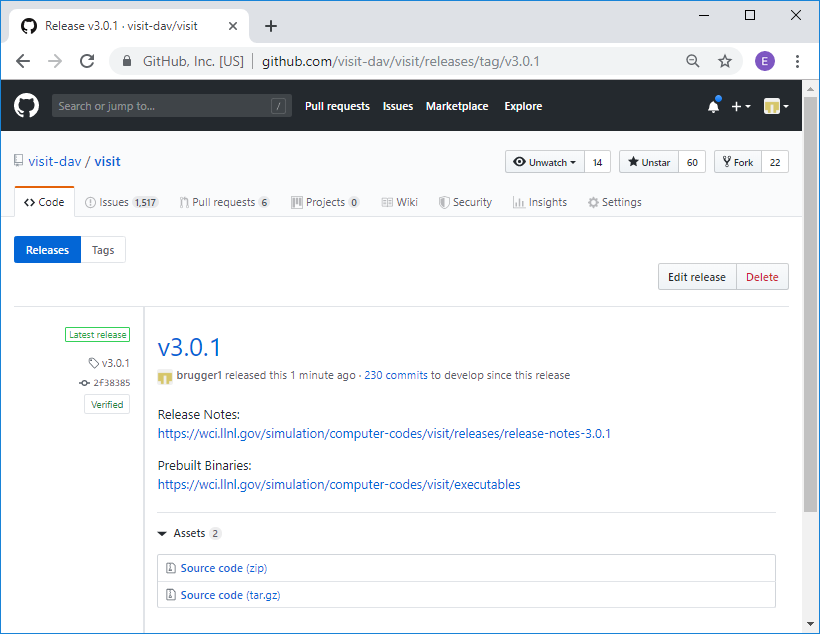Viewport: 820px width, 634px height.
Task: Click the browser back arrow
Action: pos(23,61)
